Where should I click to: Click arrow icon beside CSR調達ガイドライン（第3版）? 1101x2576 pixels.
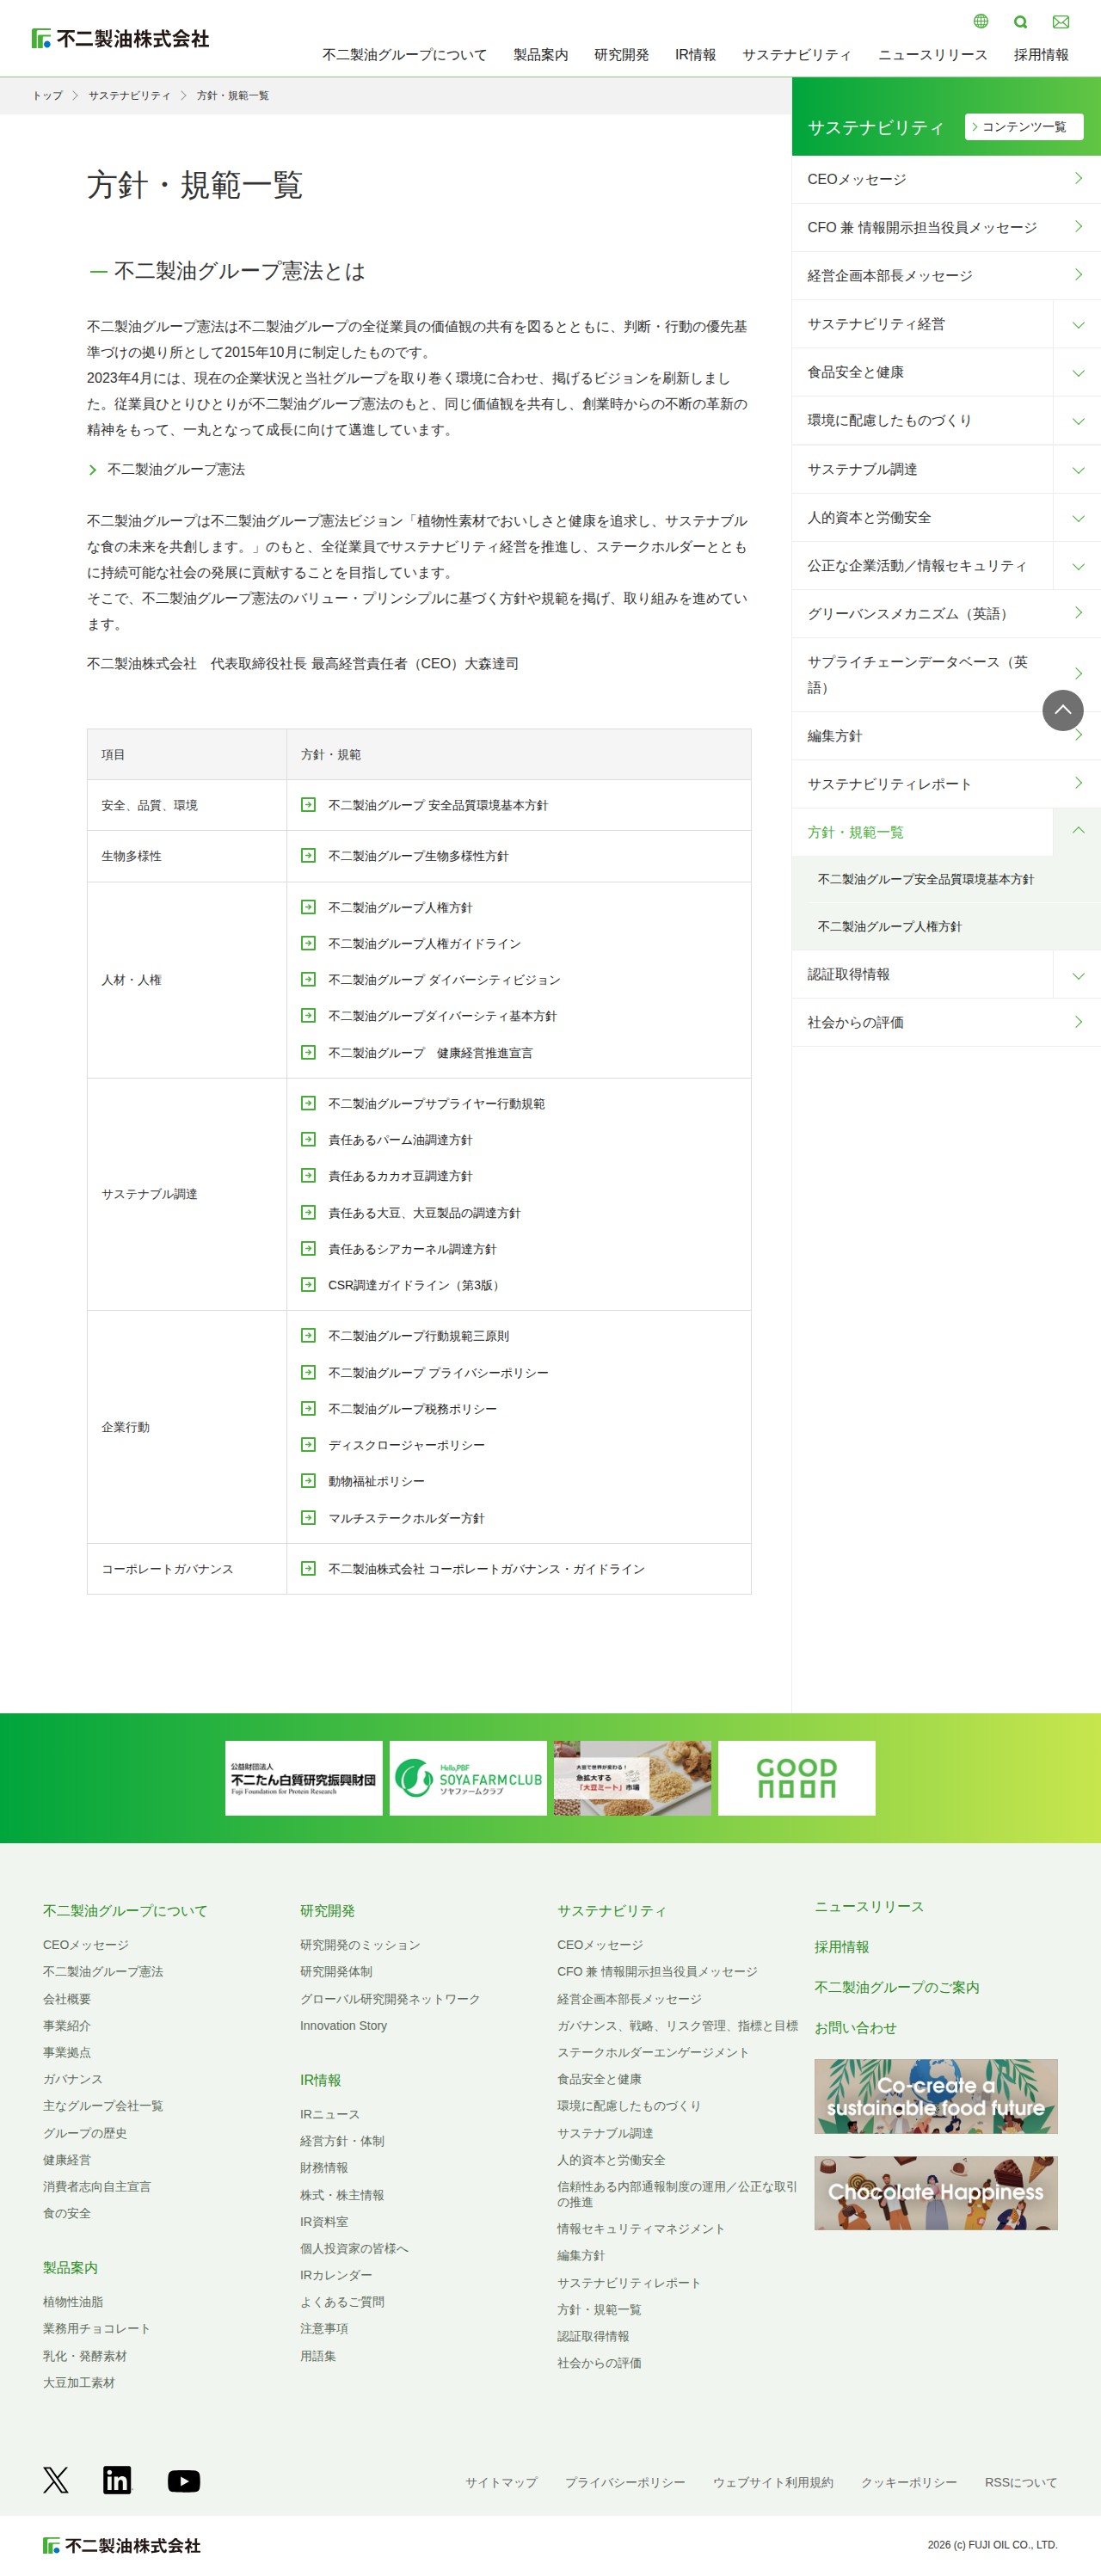(308, 1285)
